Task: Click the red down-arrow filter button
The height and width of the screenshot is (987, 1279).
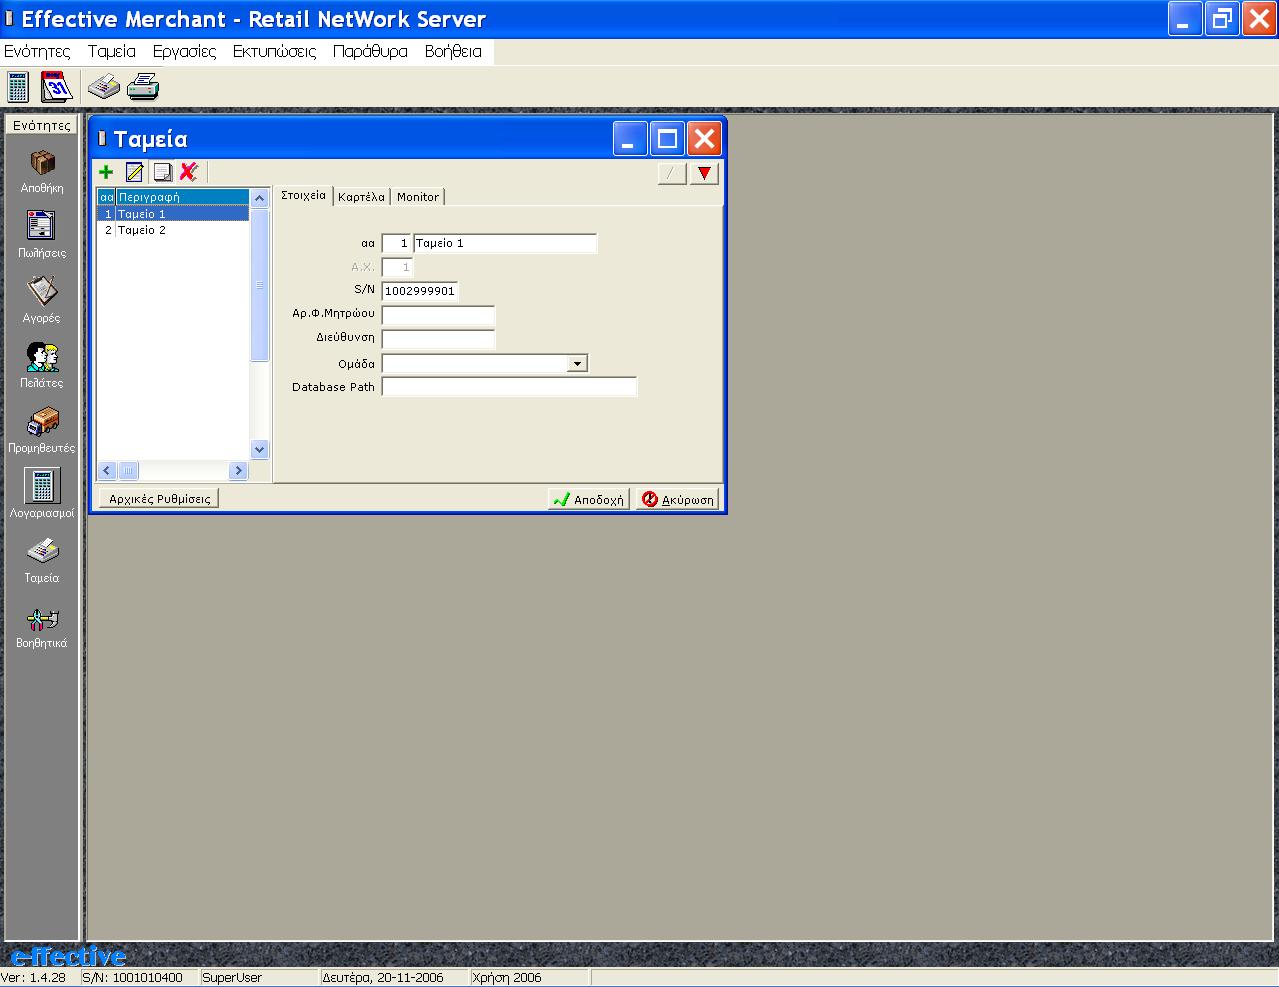Action: tap(705, 173)
